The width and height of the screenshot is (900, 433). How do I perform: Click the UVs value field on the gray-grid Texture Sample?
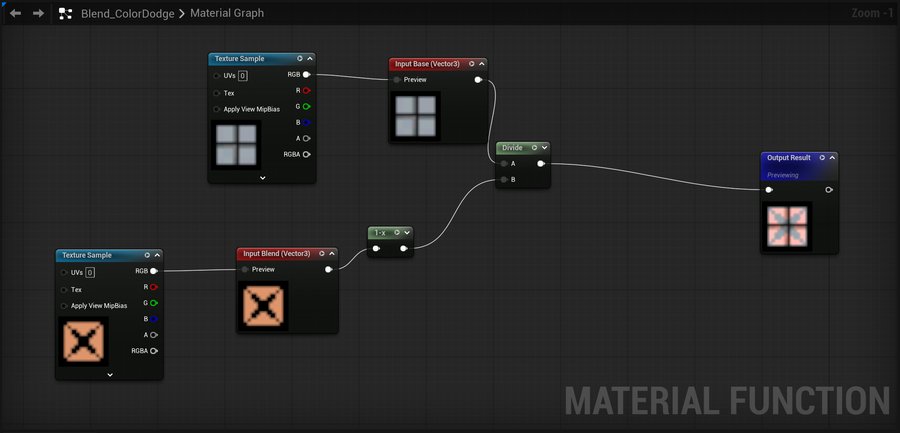pyautogui.click(x=243, y=75)
